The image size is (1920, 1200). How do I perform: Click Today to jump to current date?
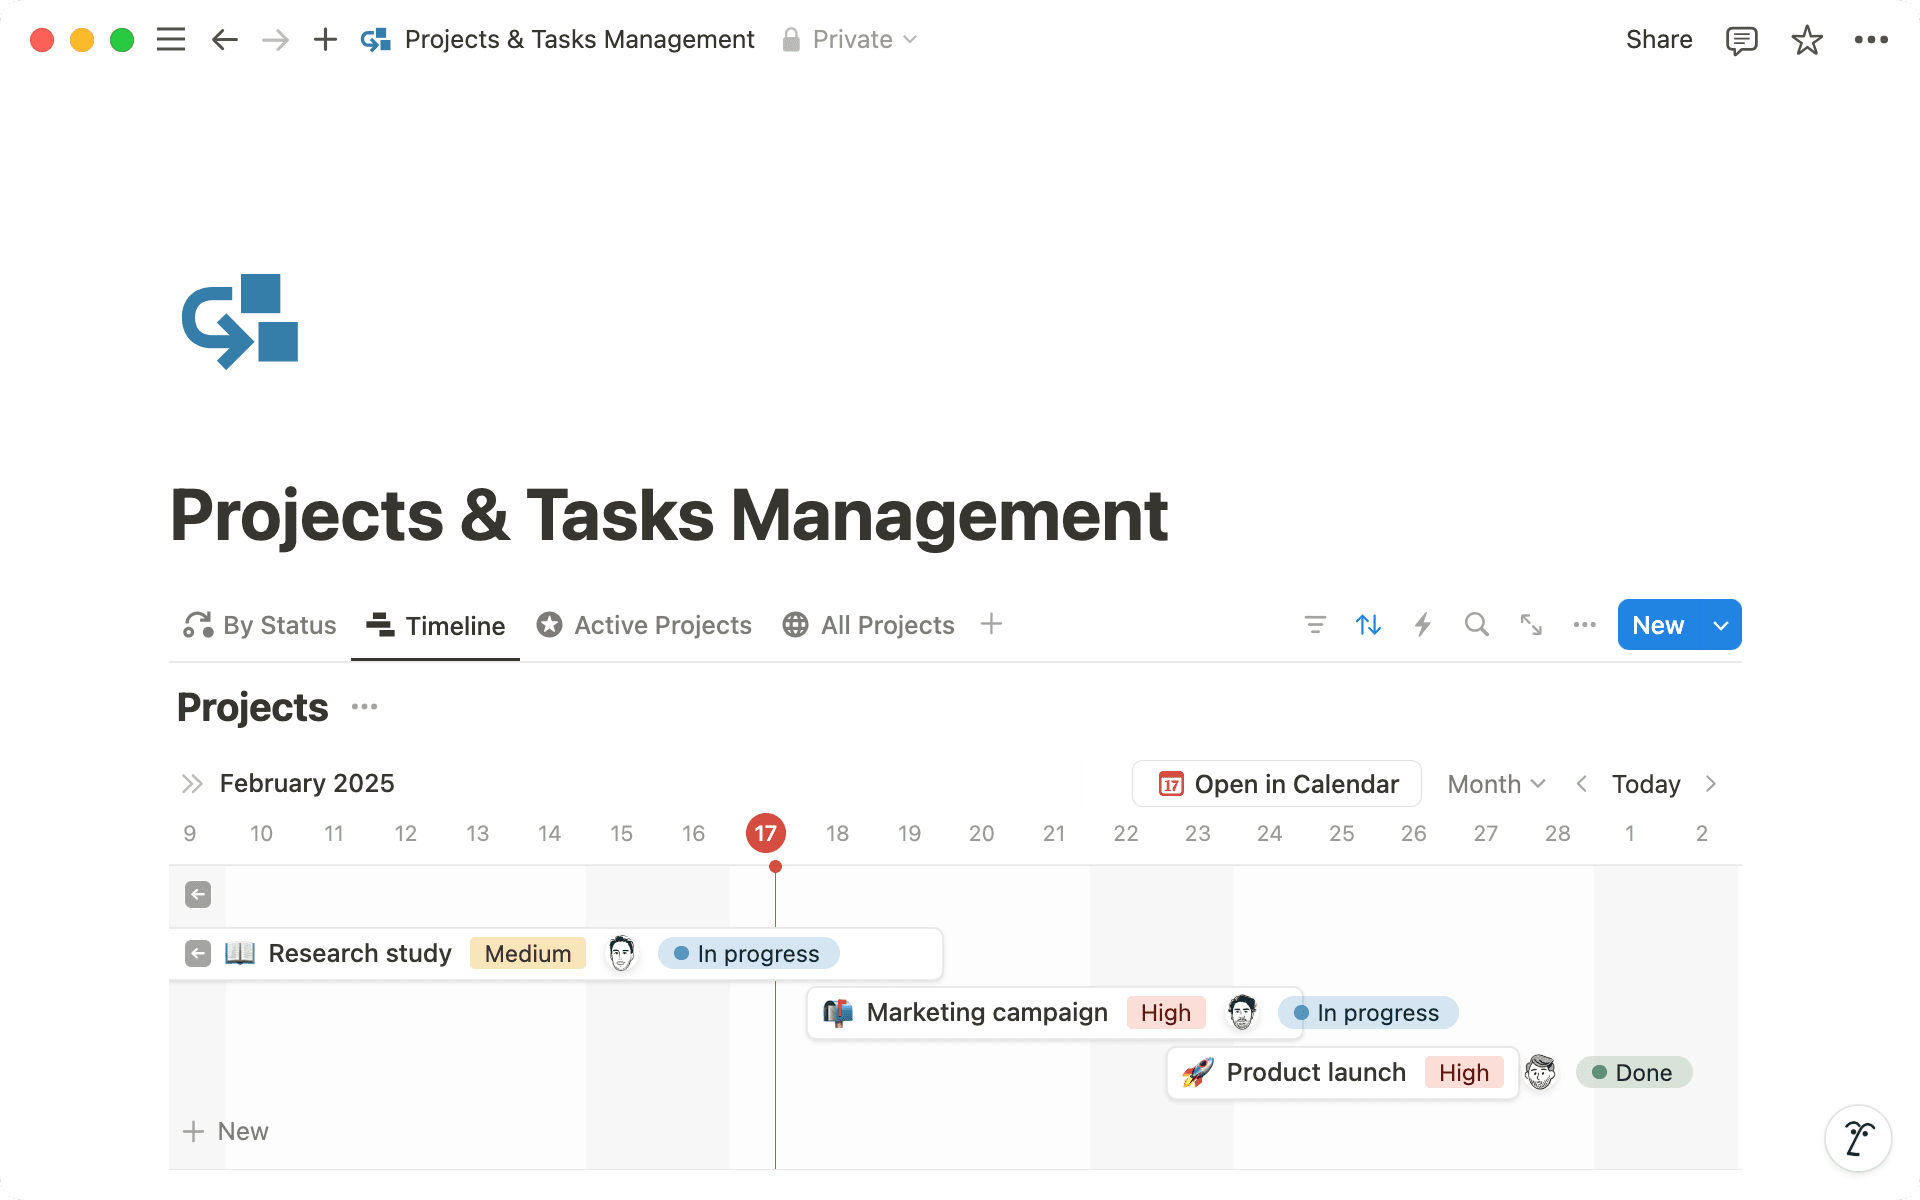[x=1645, y=784]
